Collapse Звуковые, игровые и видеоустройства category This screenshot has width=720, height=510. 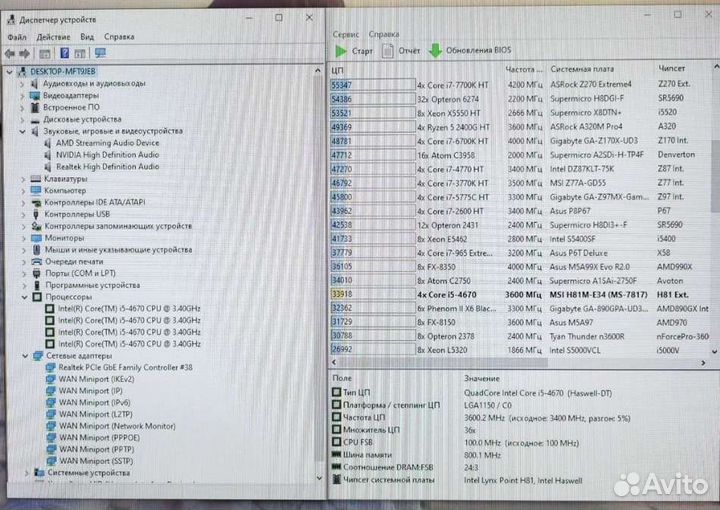(x=22, y=131)
